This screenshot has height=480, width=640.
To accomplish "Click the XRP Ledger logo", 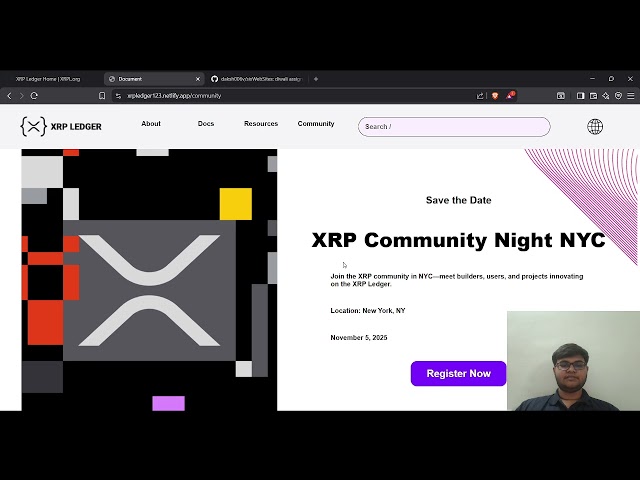I will point(61,127).
